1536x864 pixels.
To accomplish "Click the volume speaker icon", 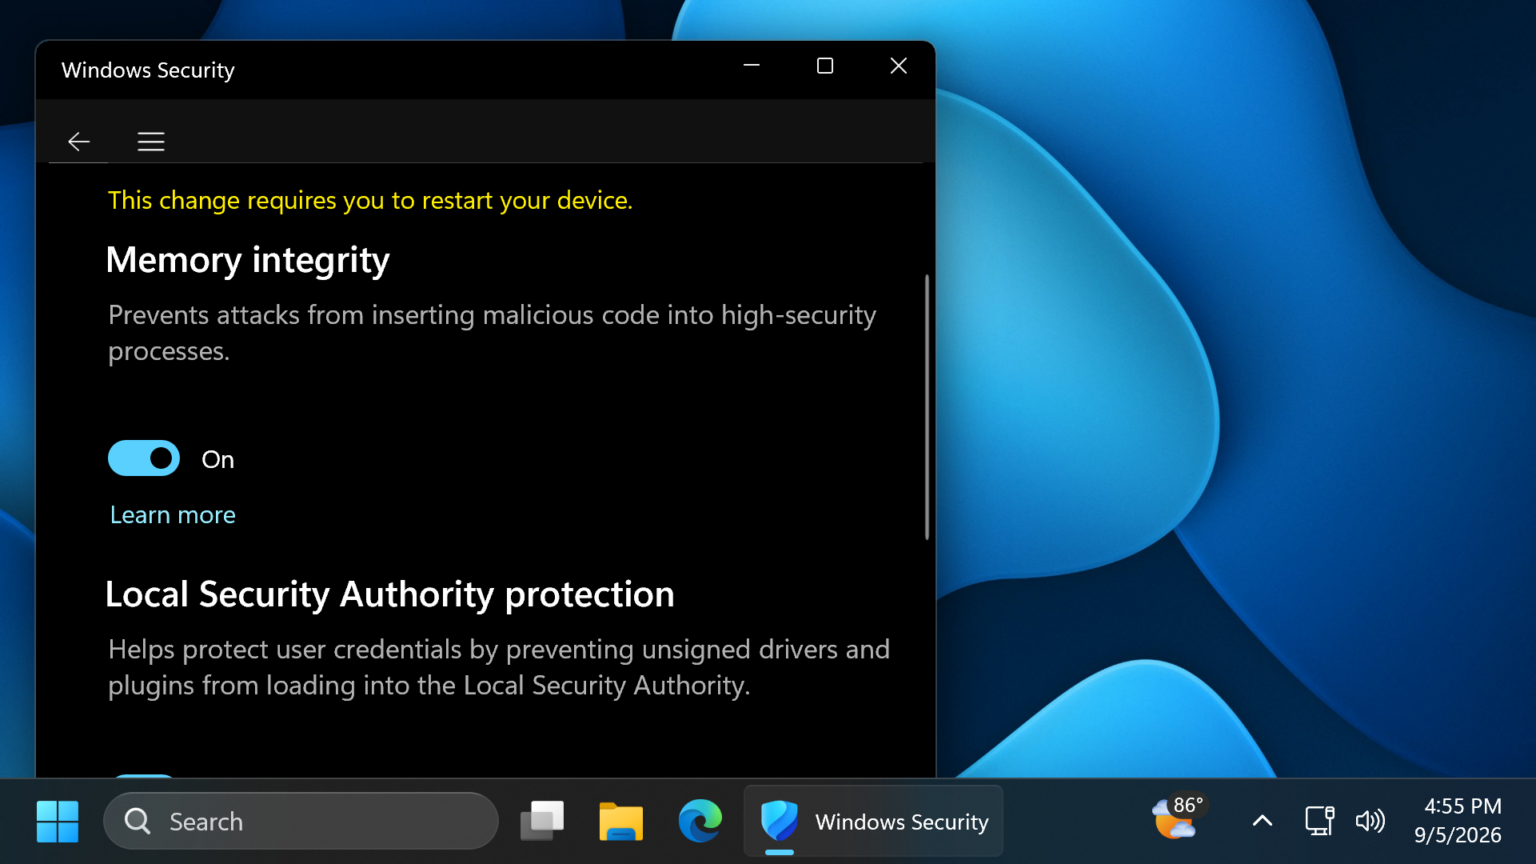I will pos(1370,822).
